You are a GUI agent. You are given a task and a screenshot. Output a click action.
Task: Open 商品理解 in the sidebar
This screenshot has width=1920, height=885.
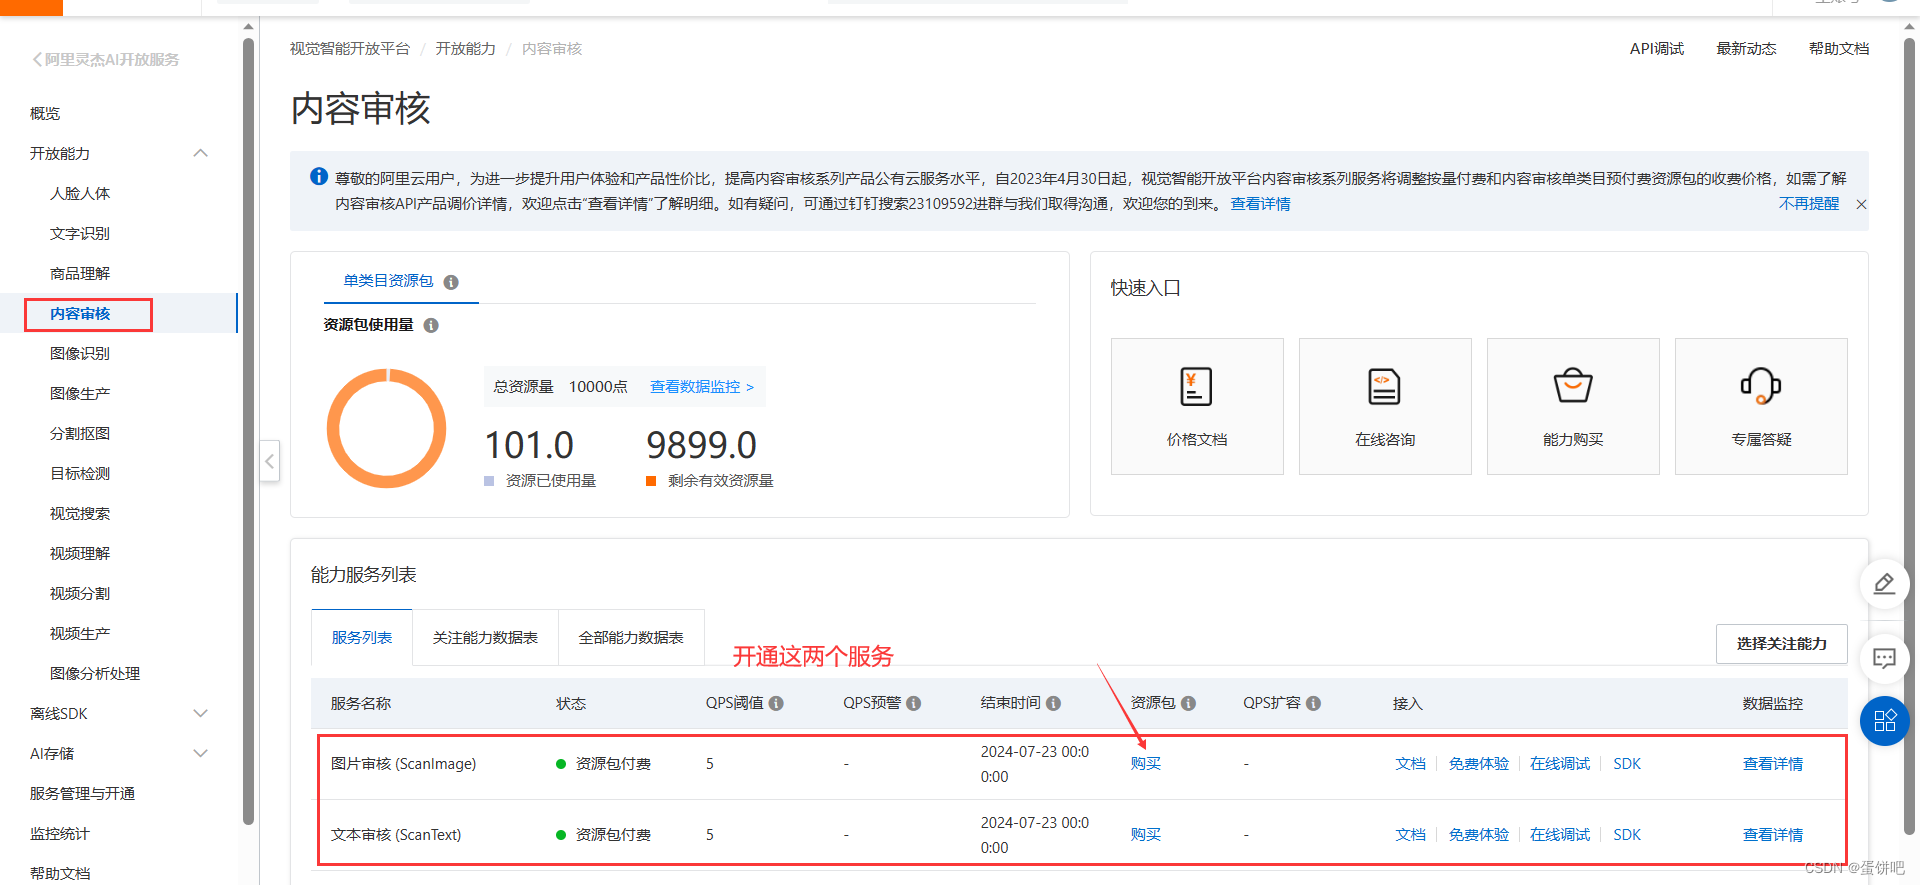tap(80, 273)
